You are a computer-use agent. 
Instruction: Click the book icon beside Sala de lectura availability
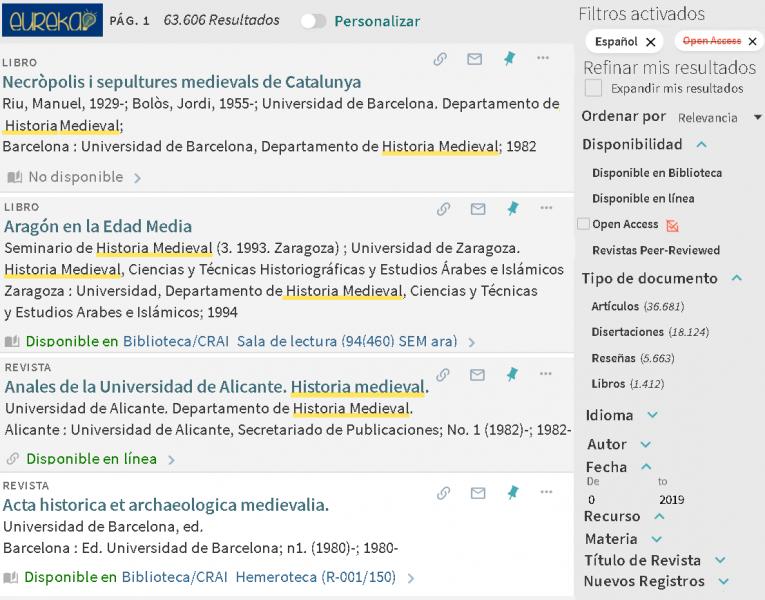tap(12, 341)
